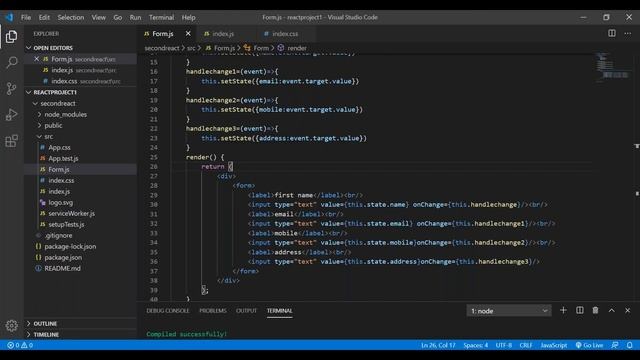Expand the Outline section

click(x=80, y=323)
